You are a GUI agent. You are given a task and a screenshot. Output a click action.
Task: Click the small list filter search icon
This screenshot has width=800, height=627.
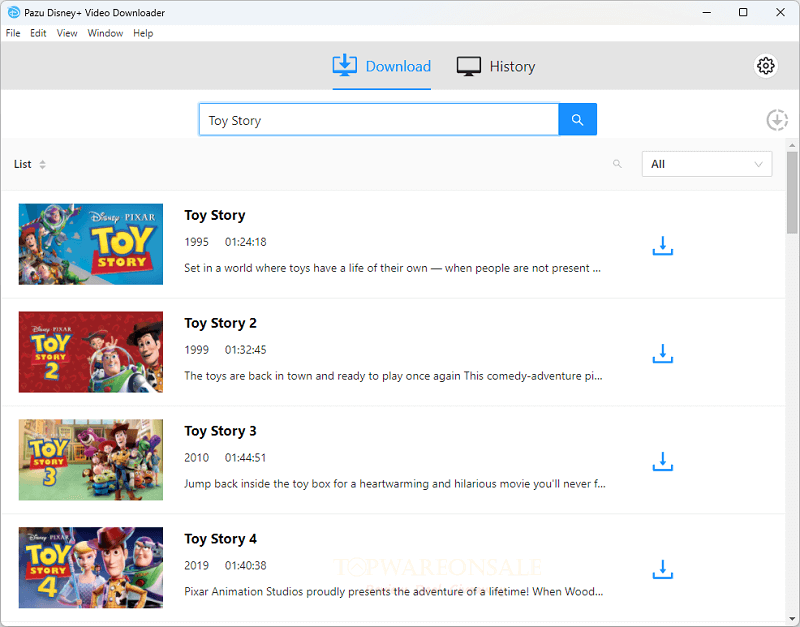[x=617, y=164]
